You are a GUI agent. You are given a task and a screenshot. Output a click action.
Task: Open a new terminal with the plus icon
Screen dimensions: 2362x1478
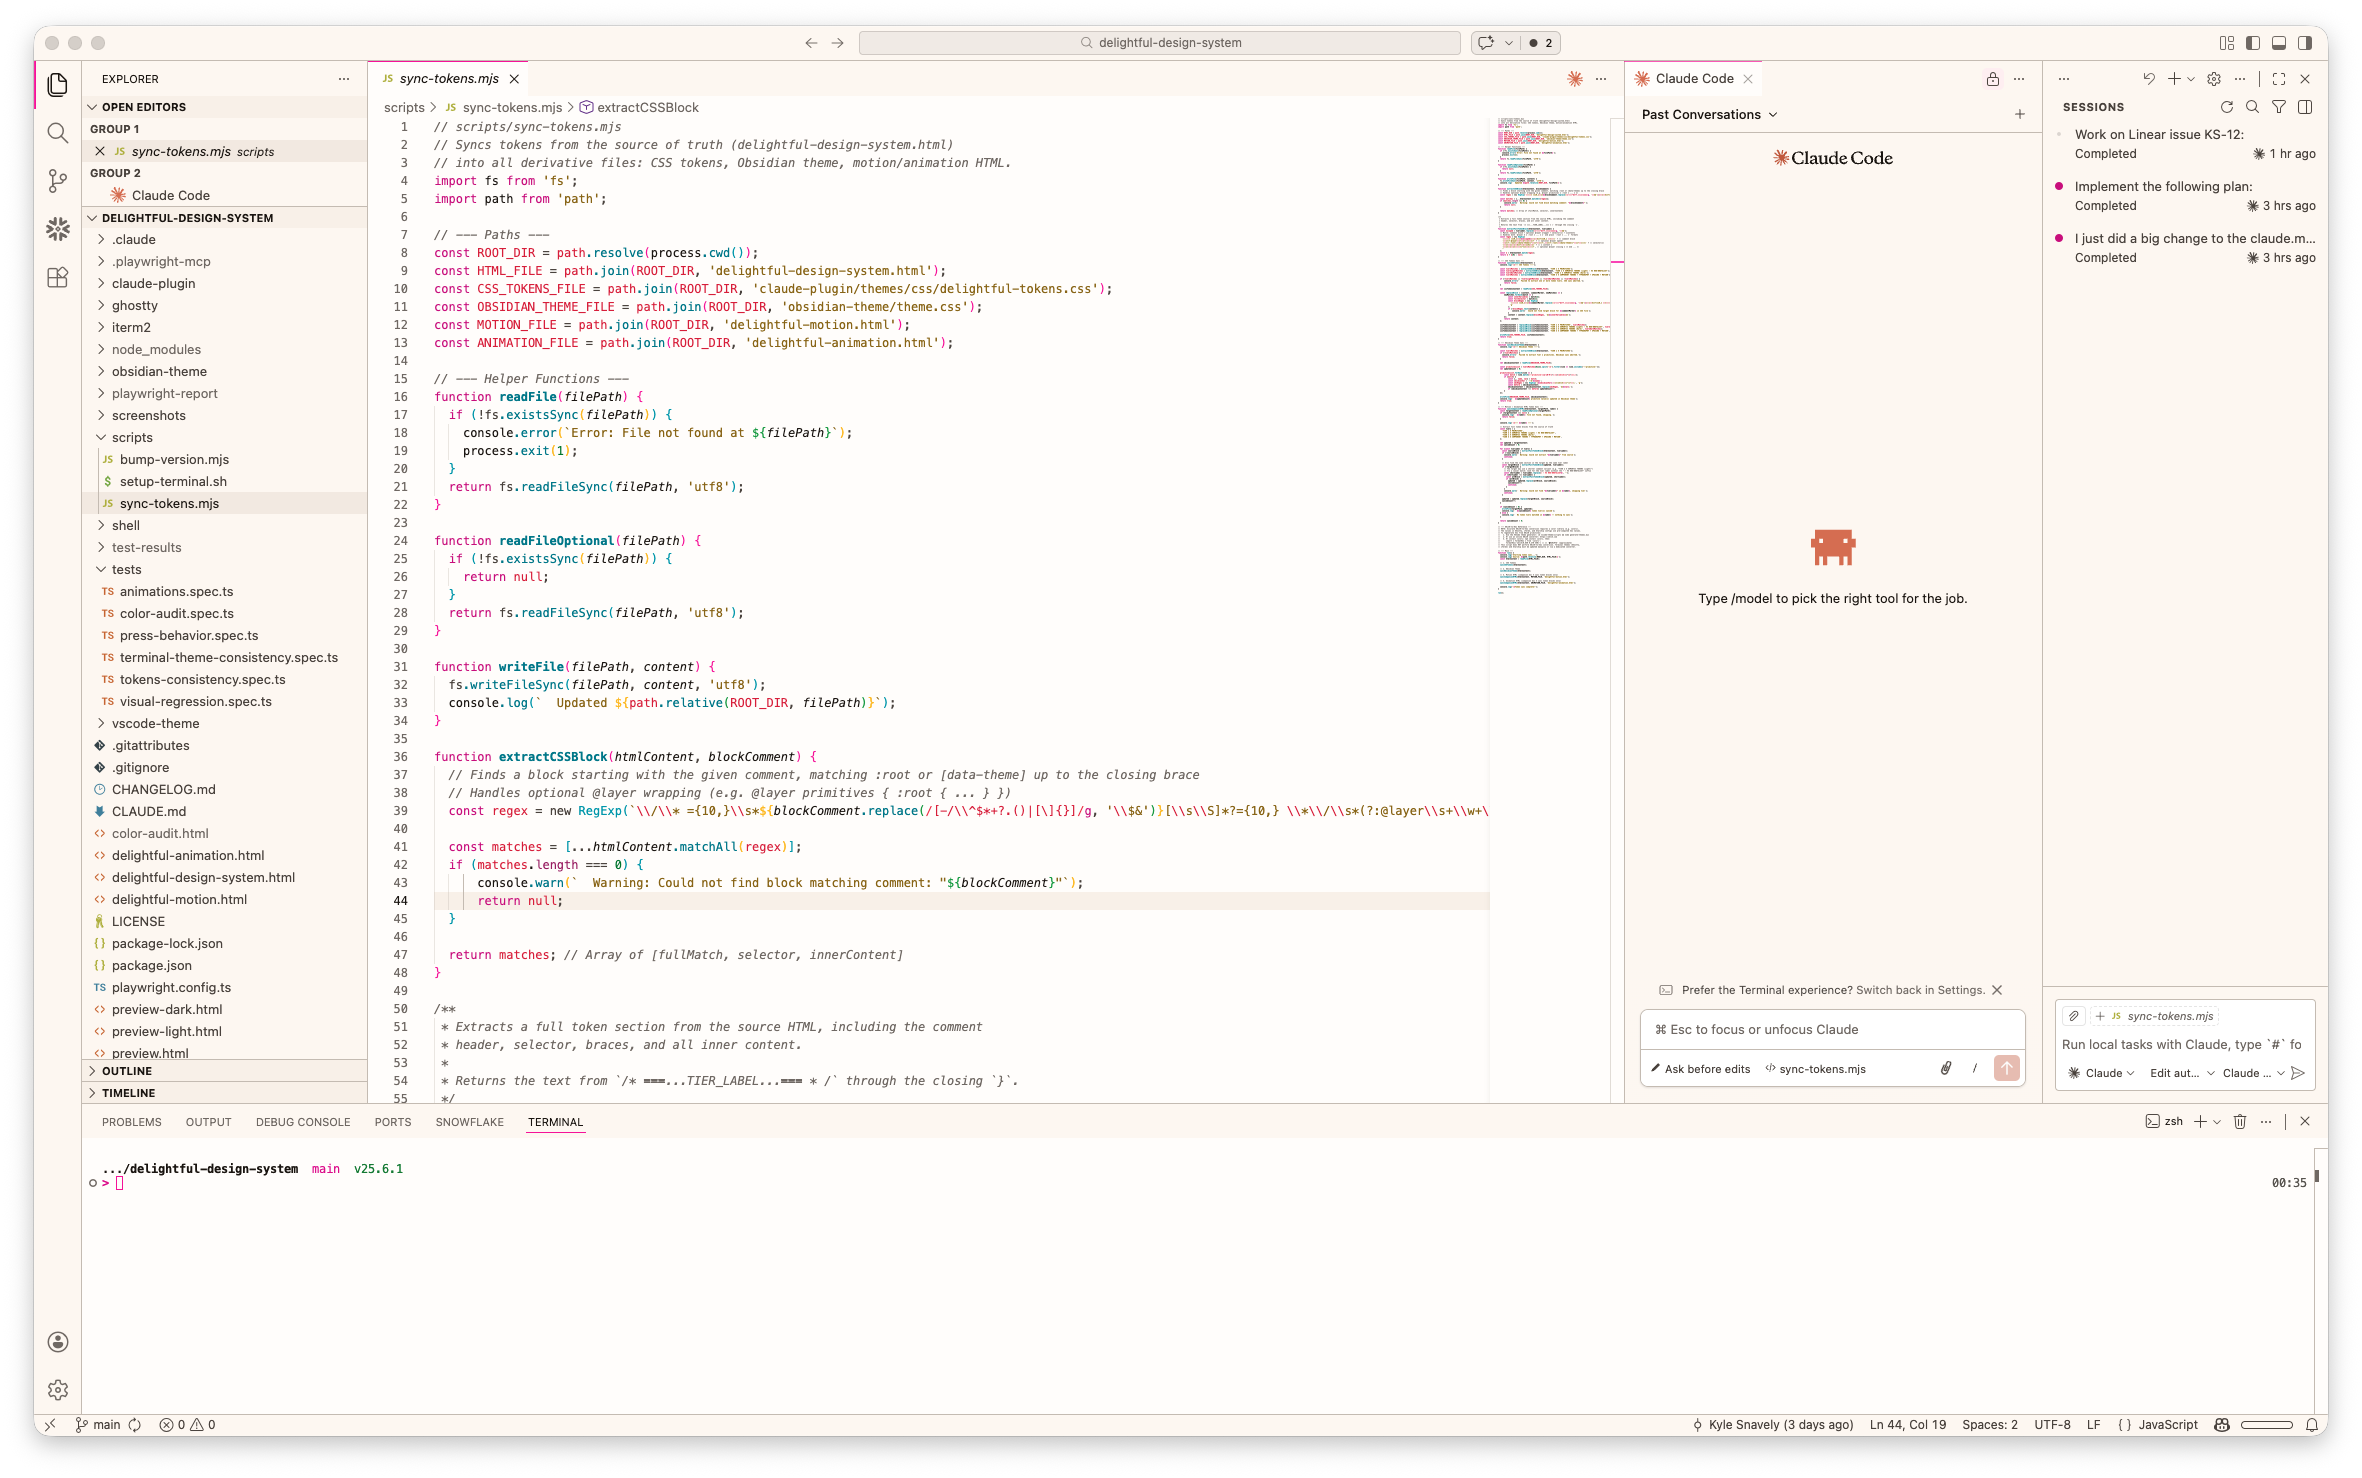click(2199, 1121)
